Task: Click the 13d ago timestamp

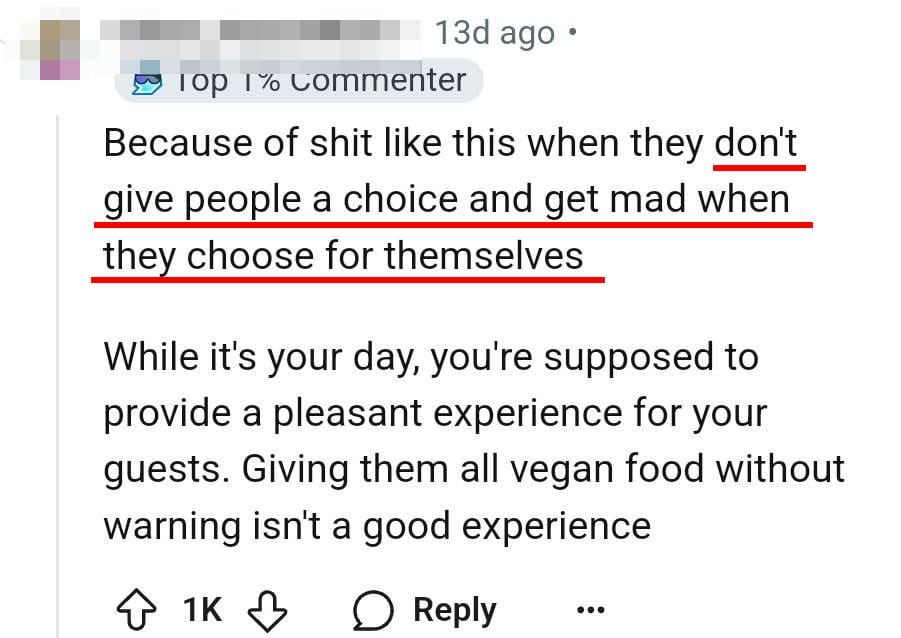Action: click(495, 33)
